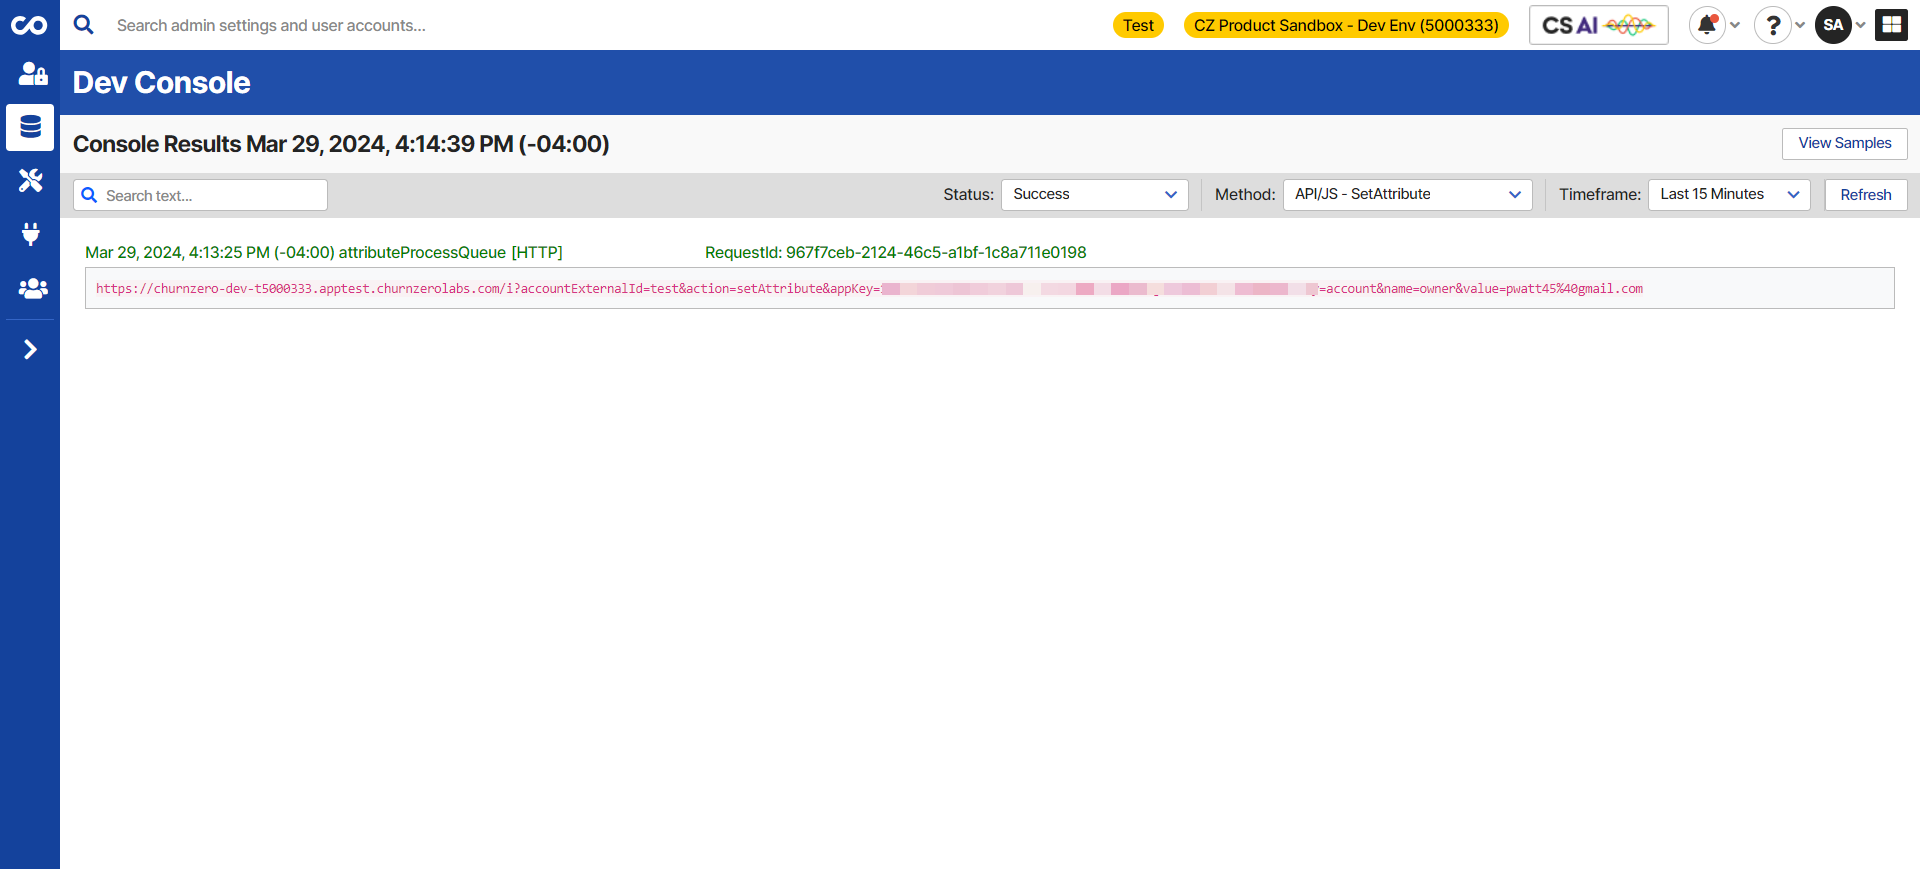Open the notifications bell
Image resolution: width=1920 pixels, height=869 pixels.
1708,25
